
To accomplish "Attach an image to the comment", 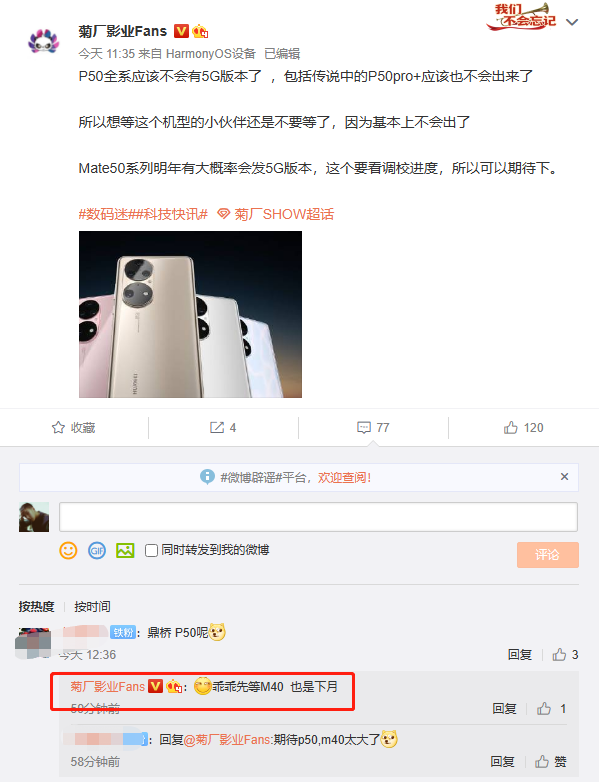I will coord(125,550).
